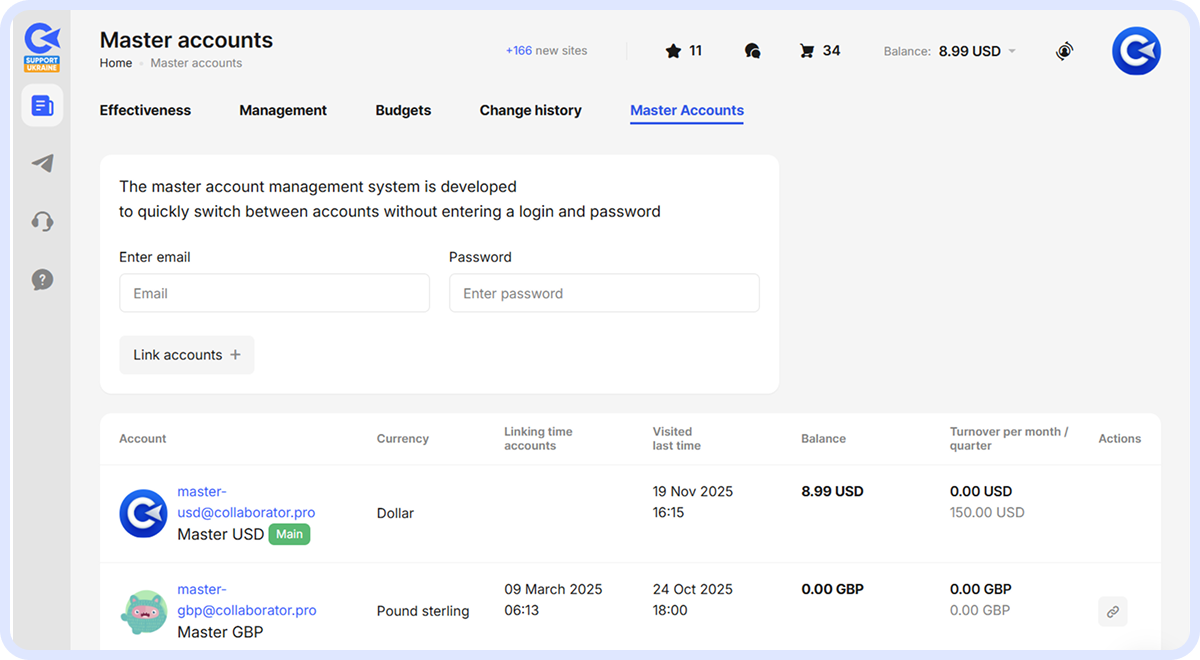View favorites by clicking the star icon
Viewport: 1200px width, 660px height.
pyautogui.click(x=673, y=50)
